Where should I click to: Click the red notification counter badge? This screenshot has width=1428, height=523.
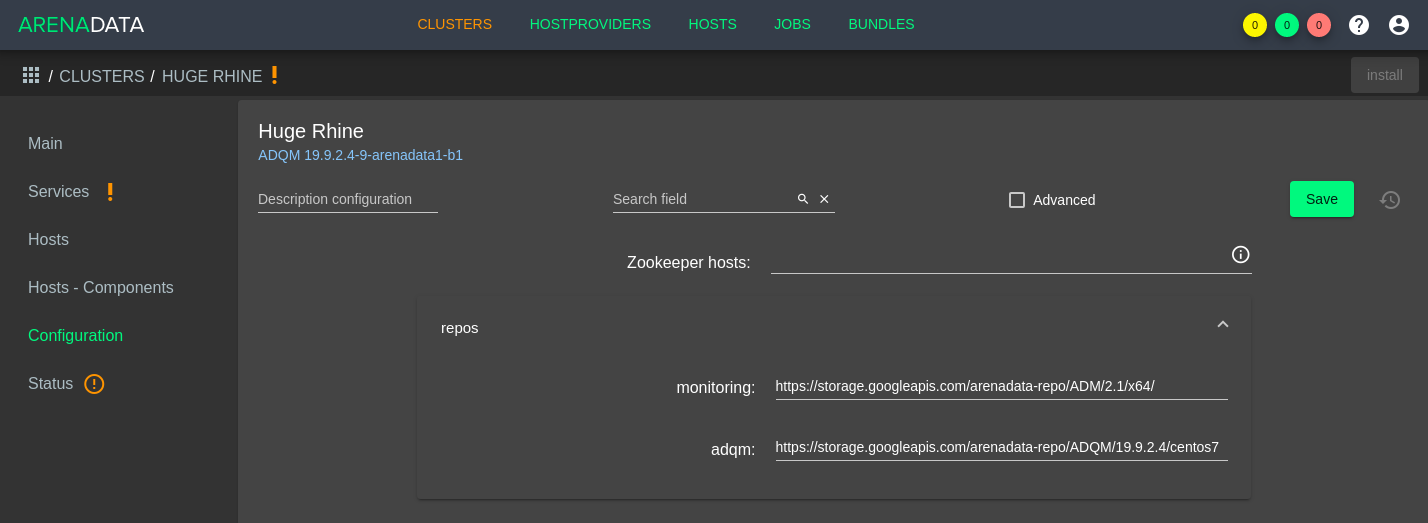tap(1319, 25)
